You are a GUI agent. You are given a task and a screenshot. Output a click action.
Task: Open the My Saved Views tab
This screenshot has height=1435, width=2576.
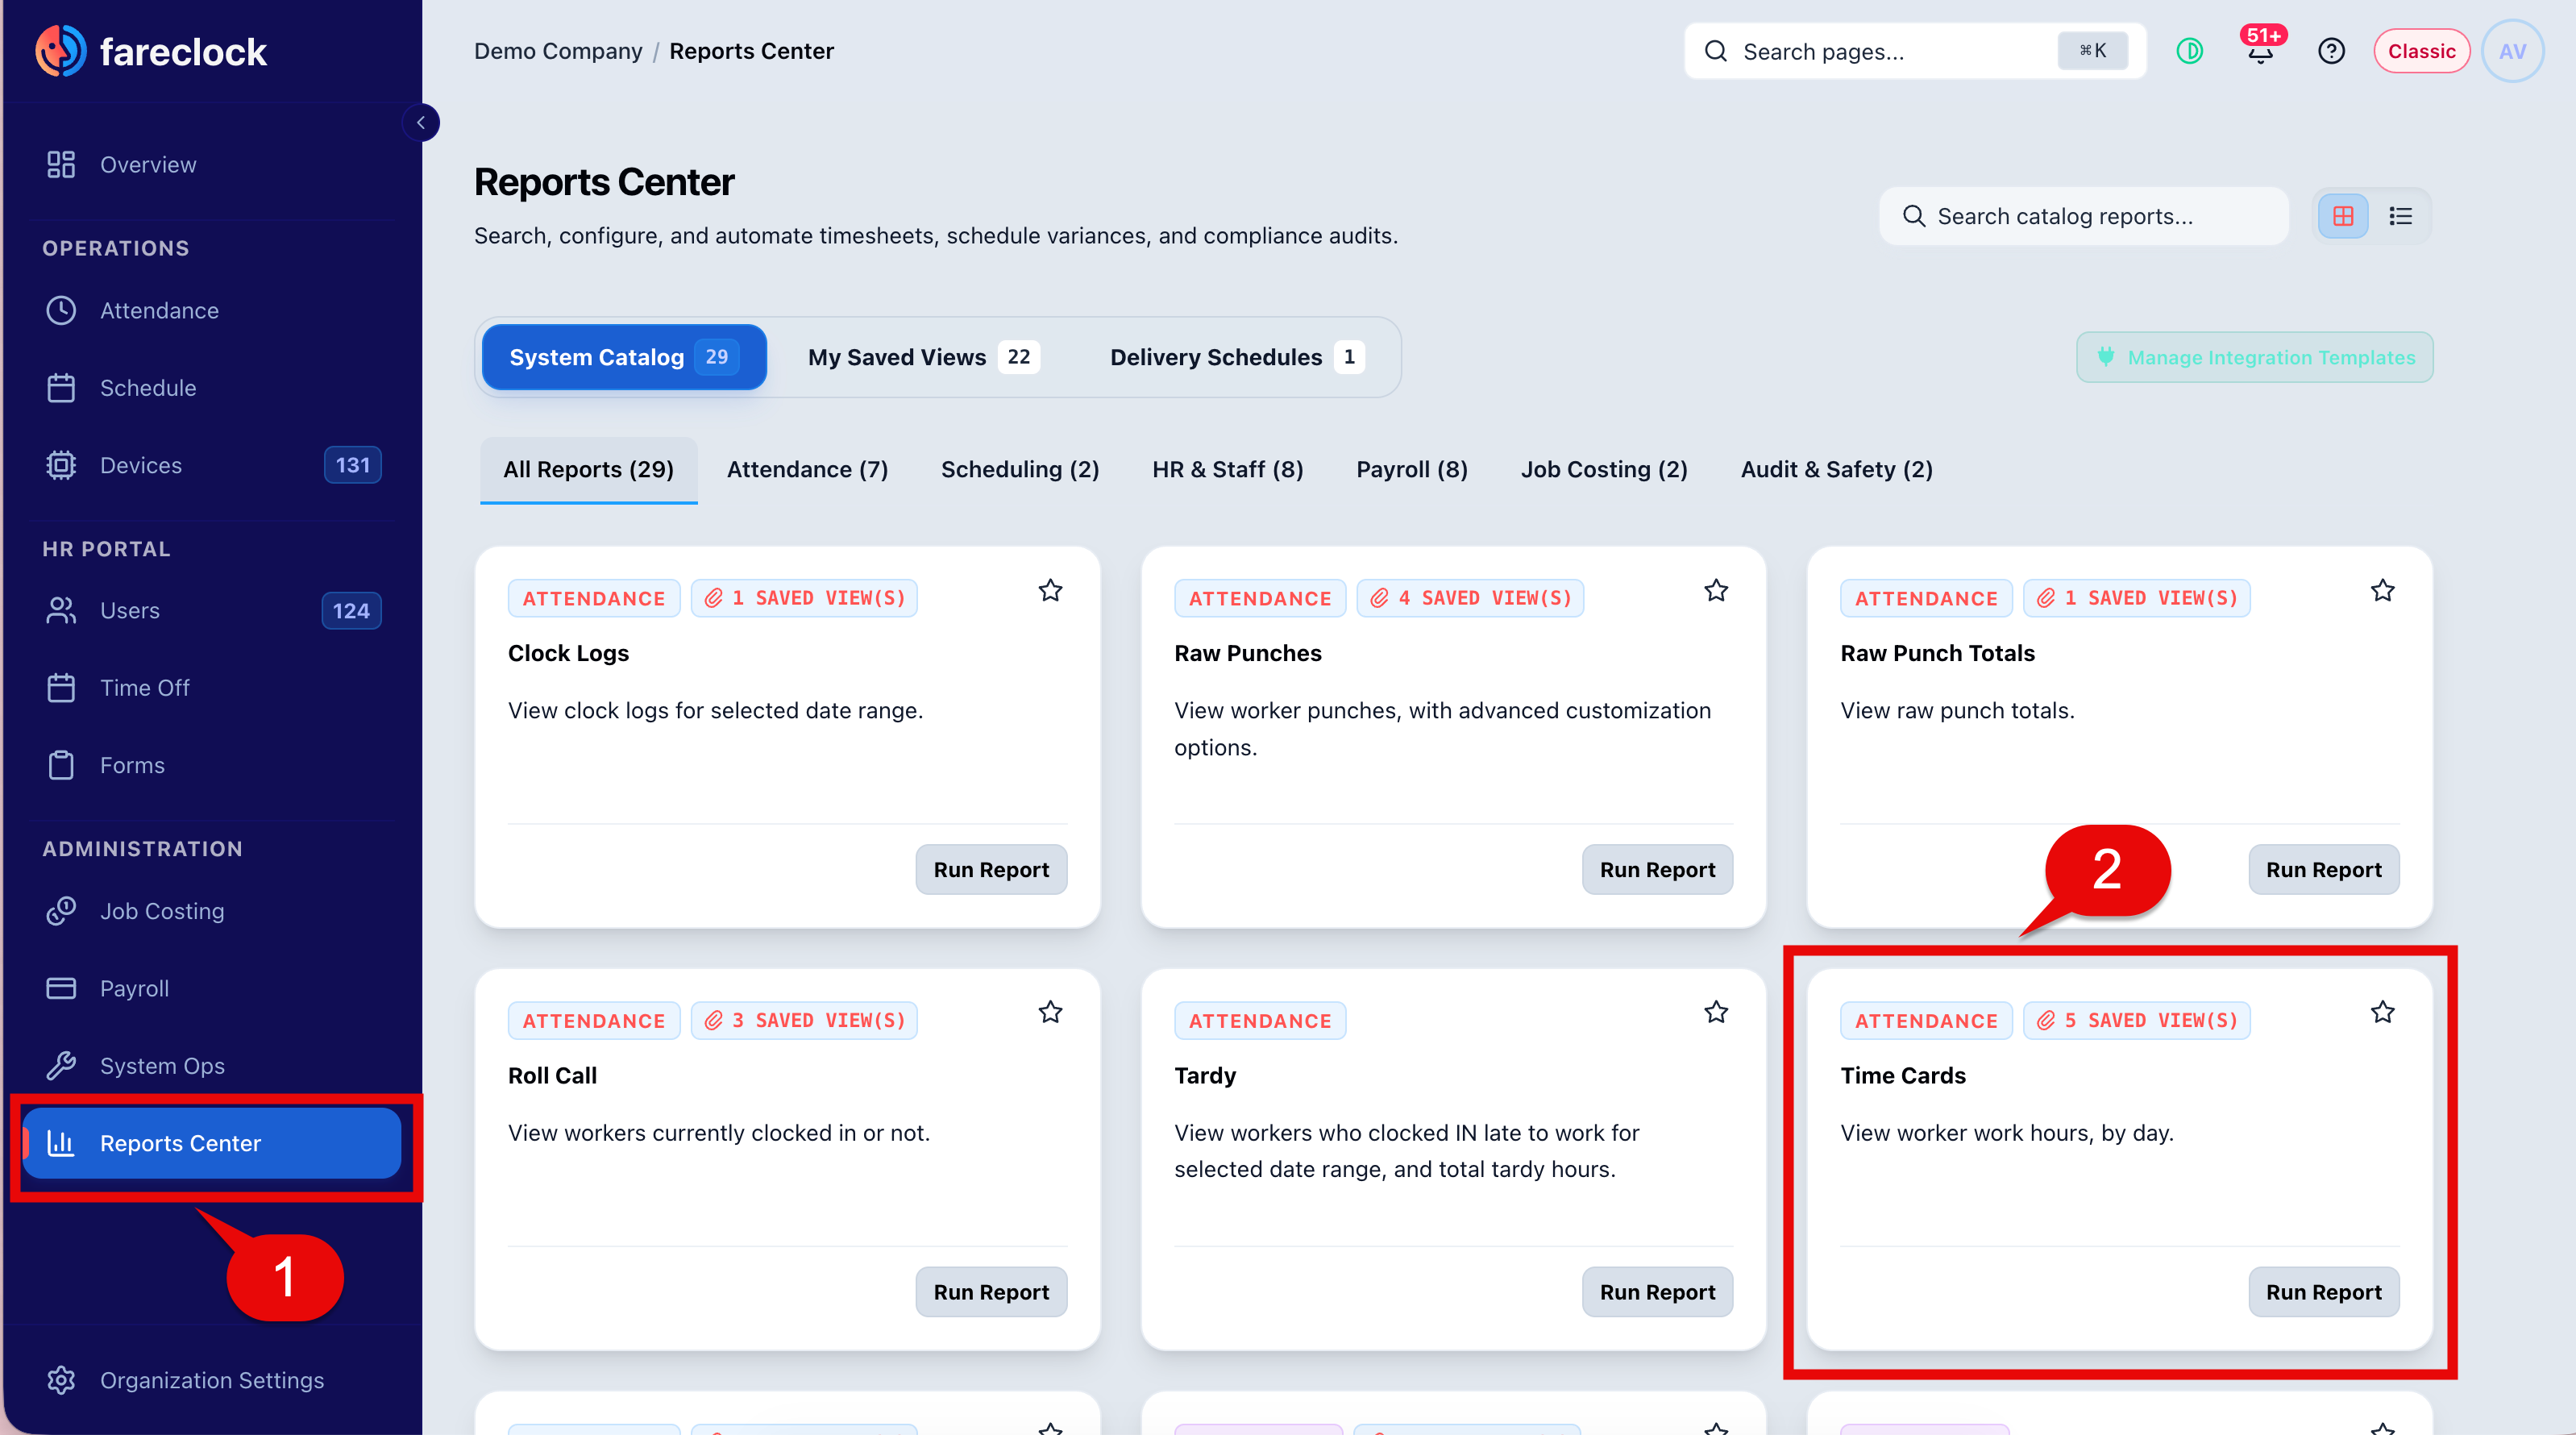point(924,357)
